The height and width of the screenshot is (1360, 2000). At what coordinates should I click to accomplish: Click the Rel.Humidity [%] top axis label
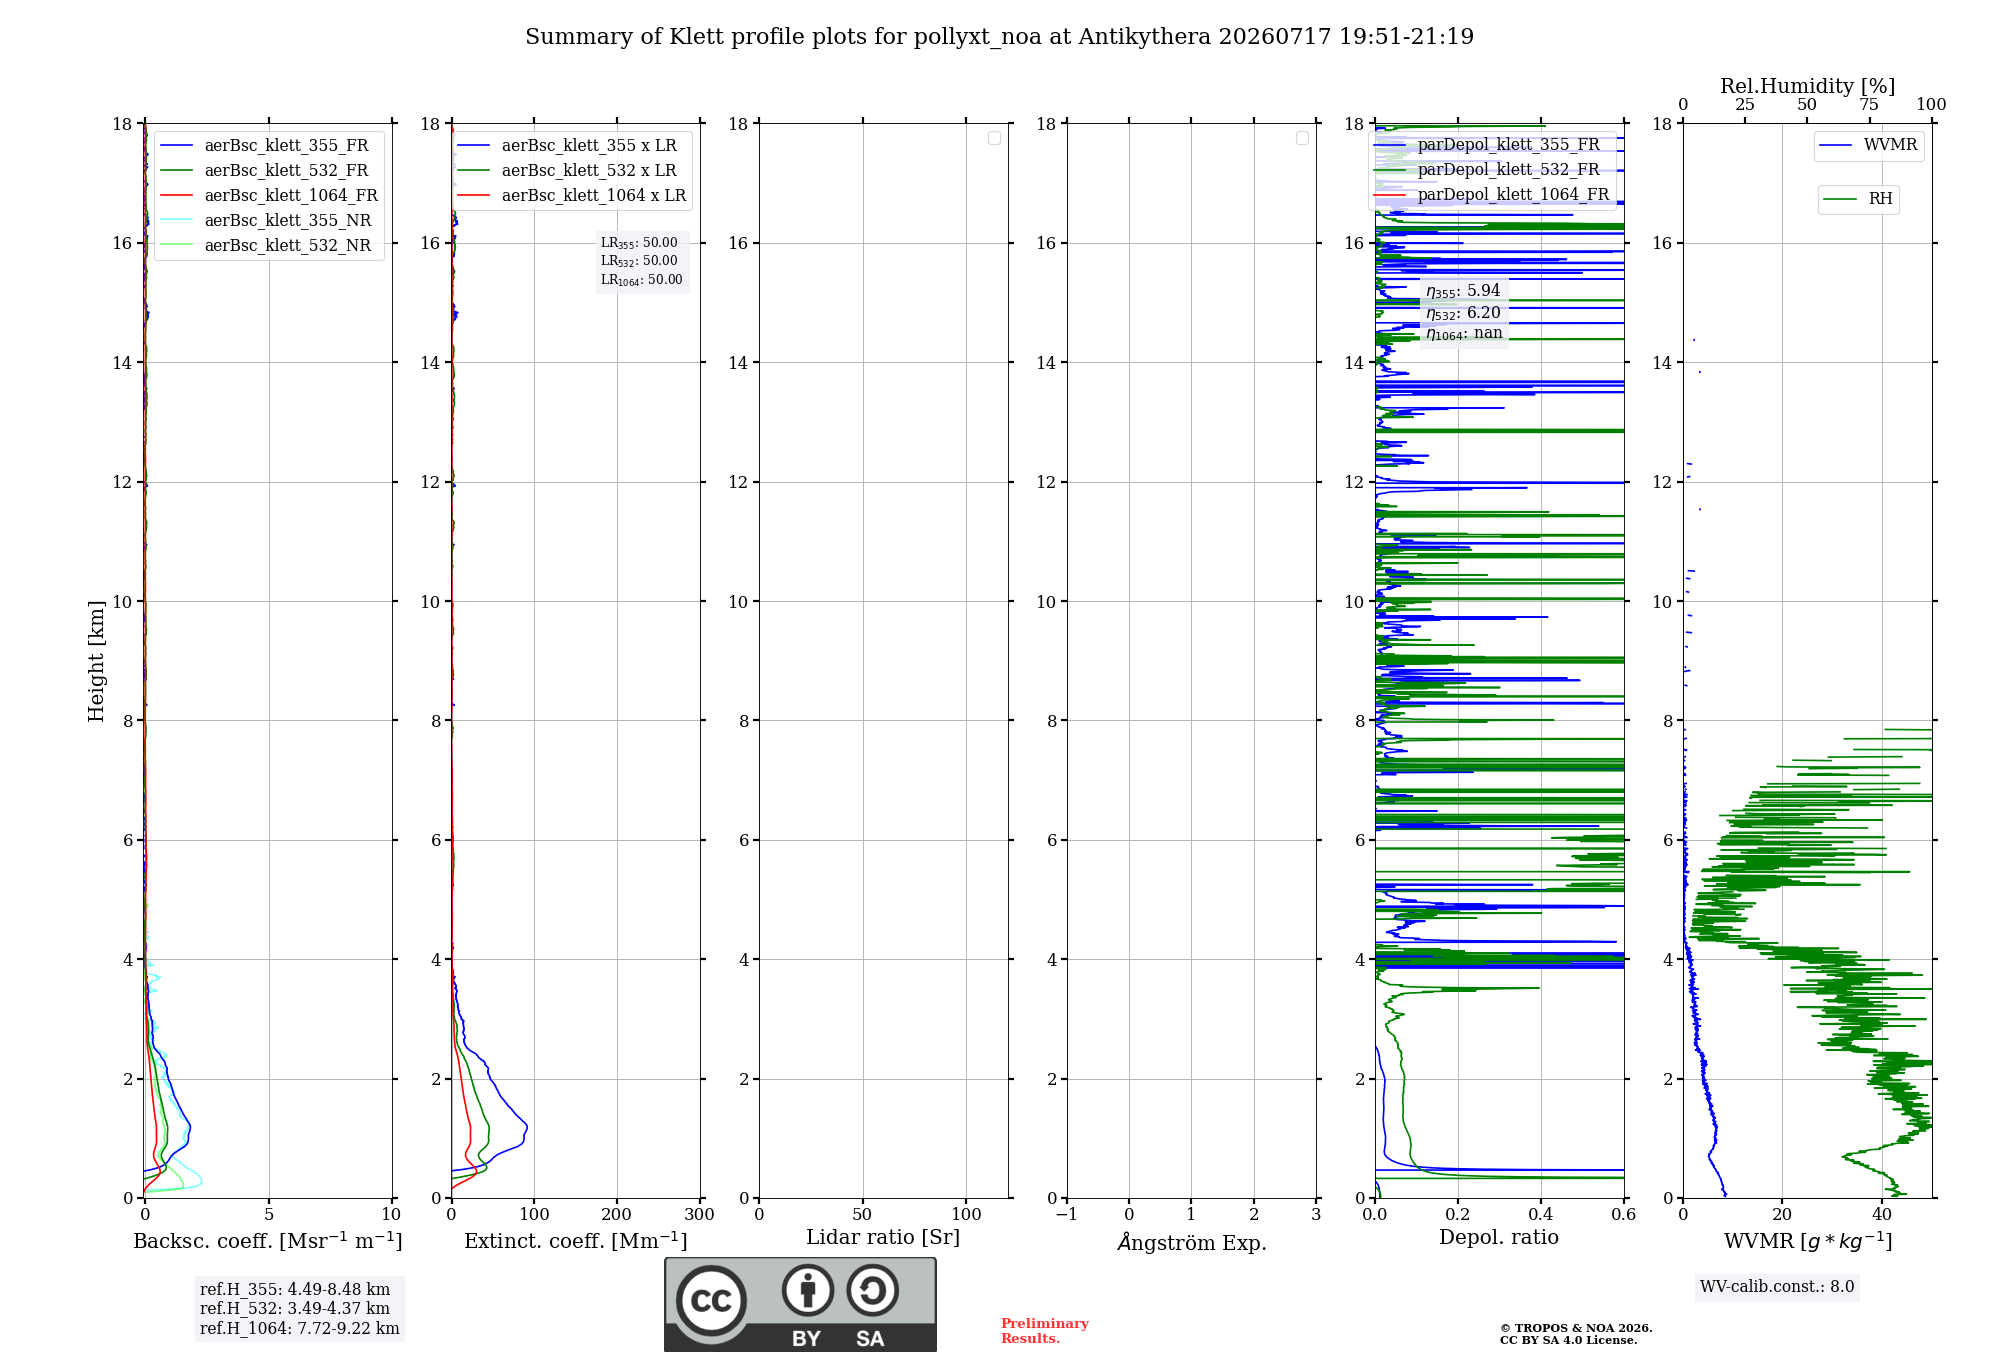[x=1808, y=86]
